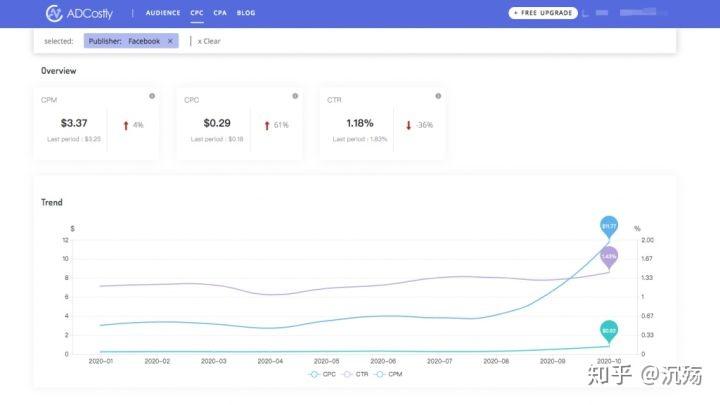
Task: Click the FREE UPGRADE button
Action: (543, 13)
